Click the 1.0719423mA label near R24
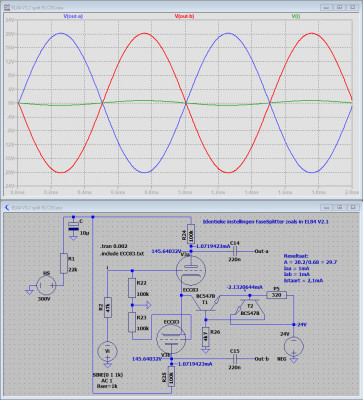This screenshot has height=400, width=363. point(213,246)
